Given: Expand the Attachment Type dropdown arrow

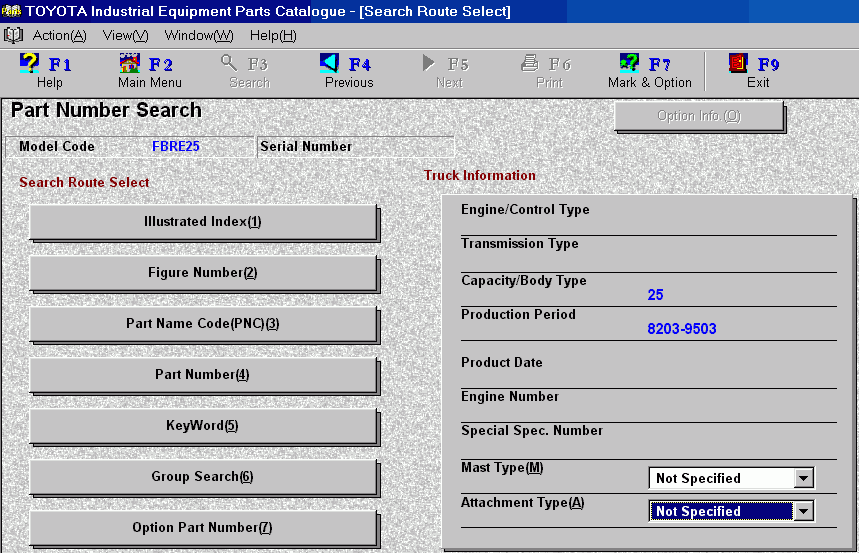Looking at the screenshot, I should click(x=804, y=511).
